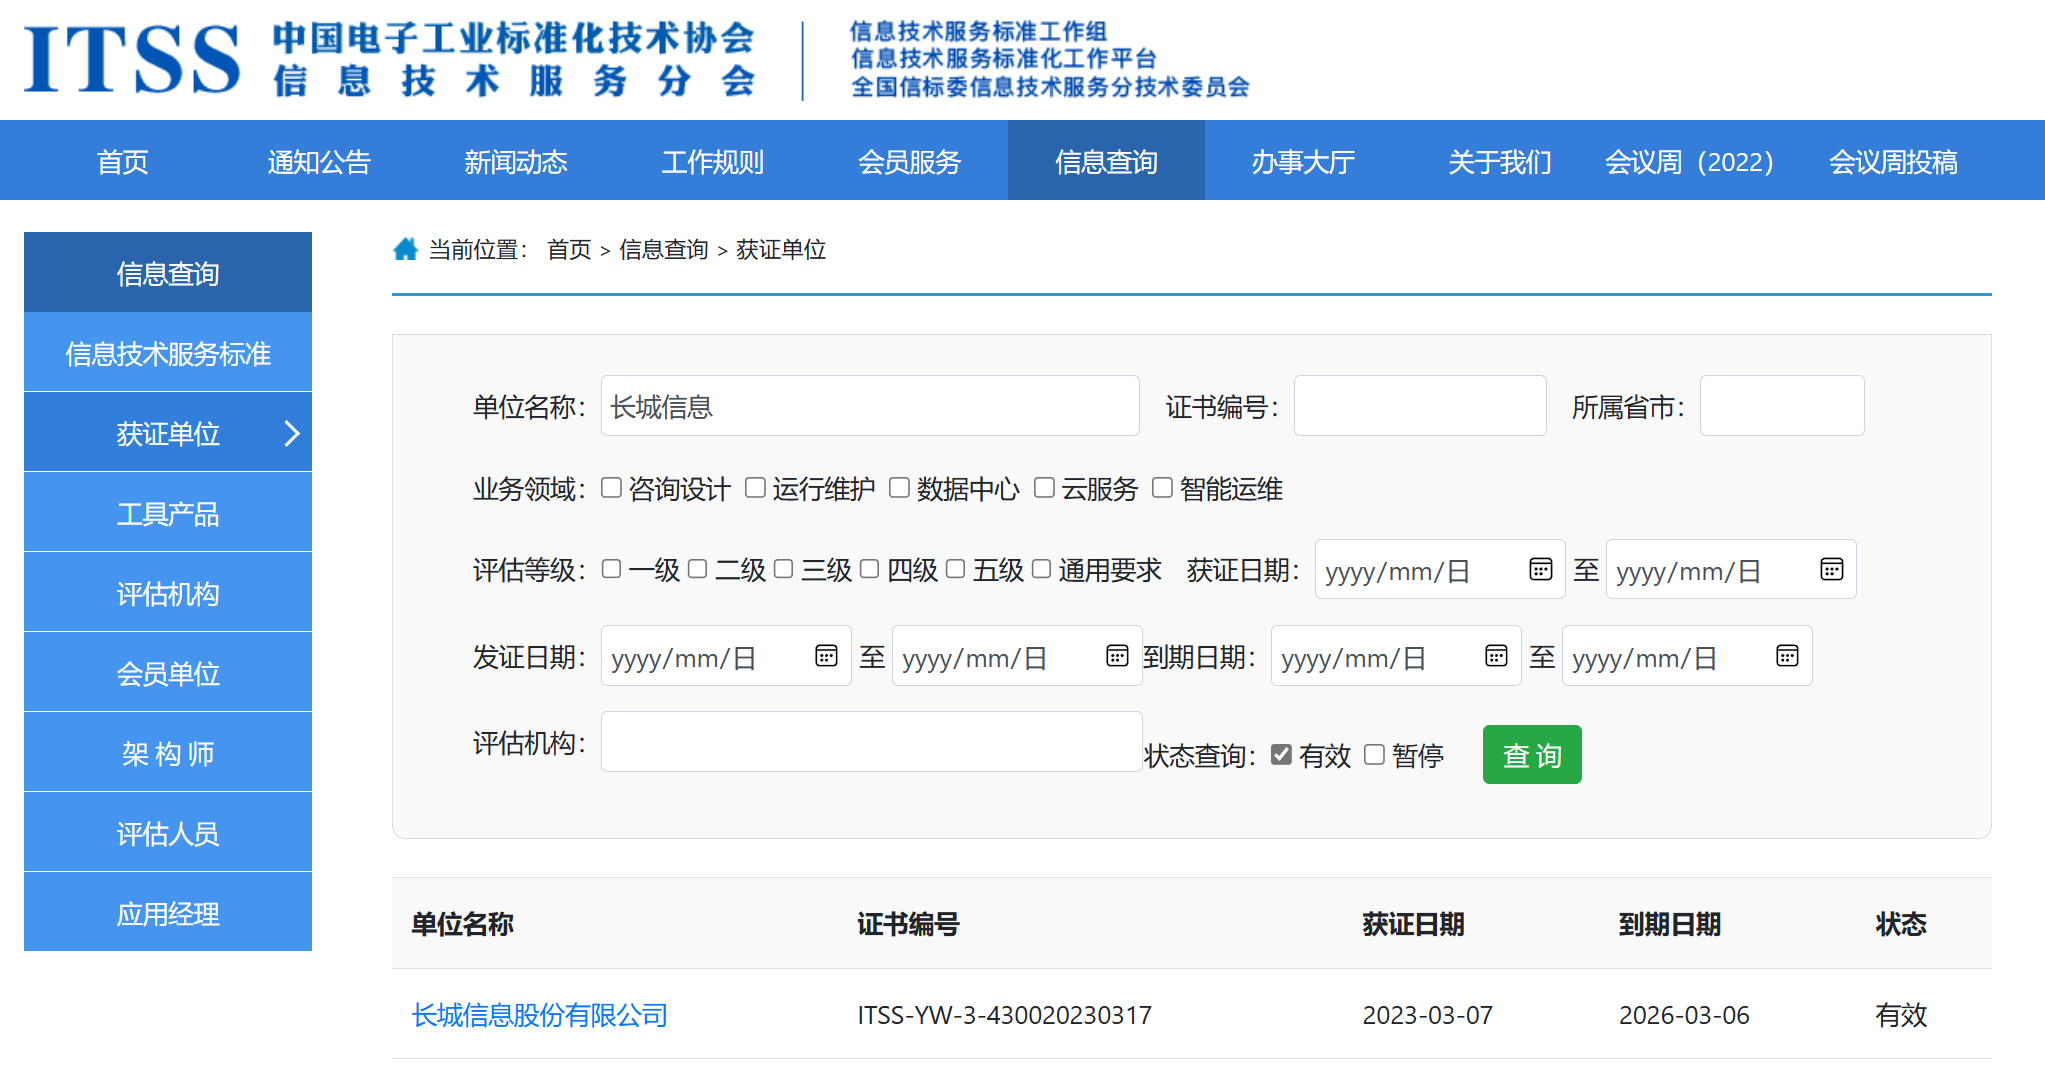Open the 关于我们 navigation tab
Screen dimensions: 2045x1065
[1500, 161]
